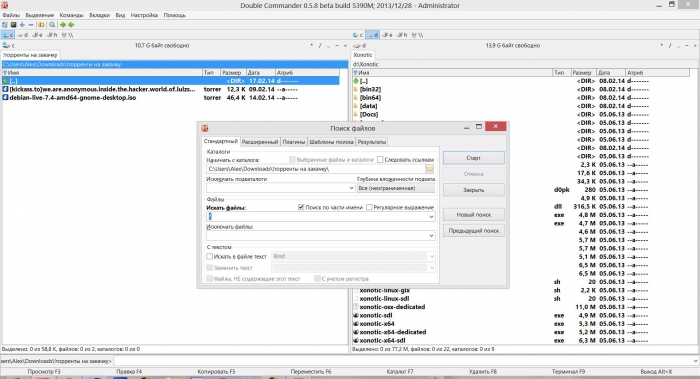
Task: Select drive d in left panel drive bar
Action: (x=22, y=35)
